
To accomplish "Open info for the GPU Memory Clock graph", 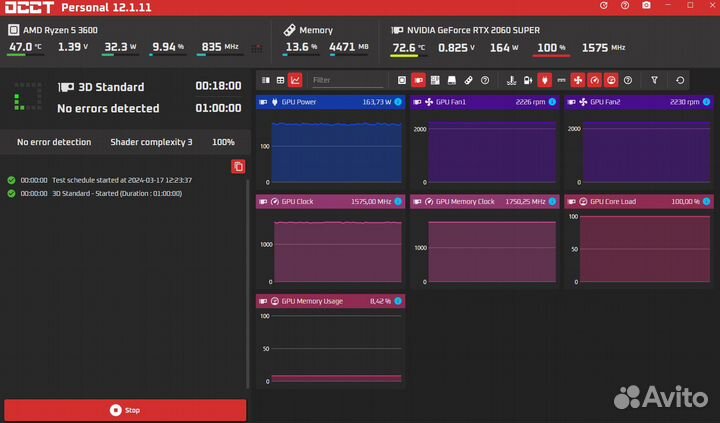I will 552,201.
